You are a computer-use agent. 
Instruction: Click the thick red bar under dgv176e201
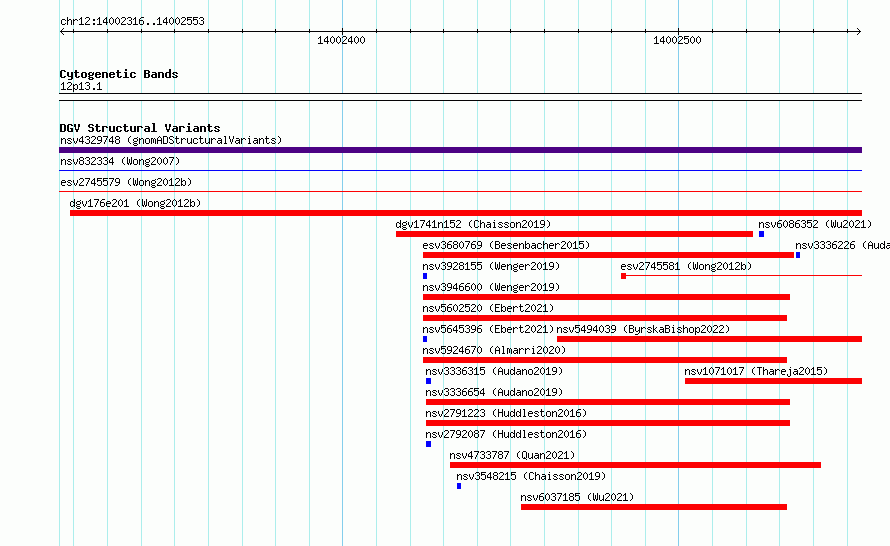pyautogui.click(x=466, y=213)
